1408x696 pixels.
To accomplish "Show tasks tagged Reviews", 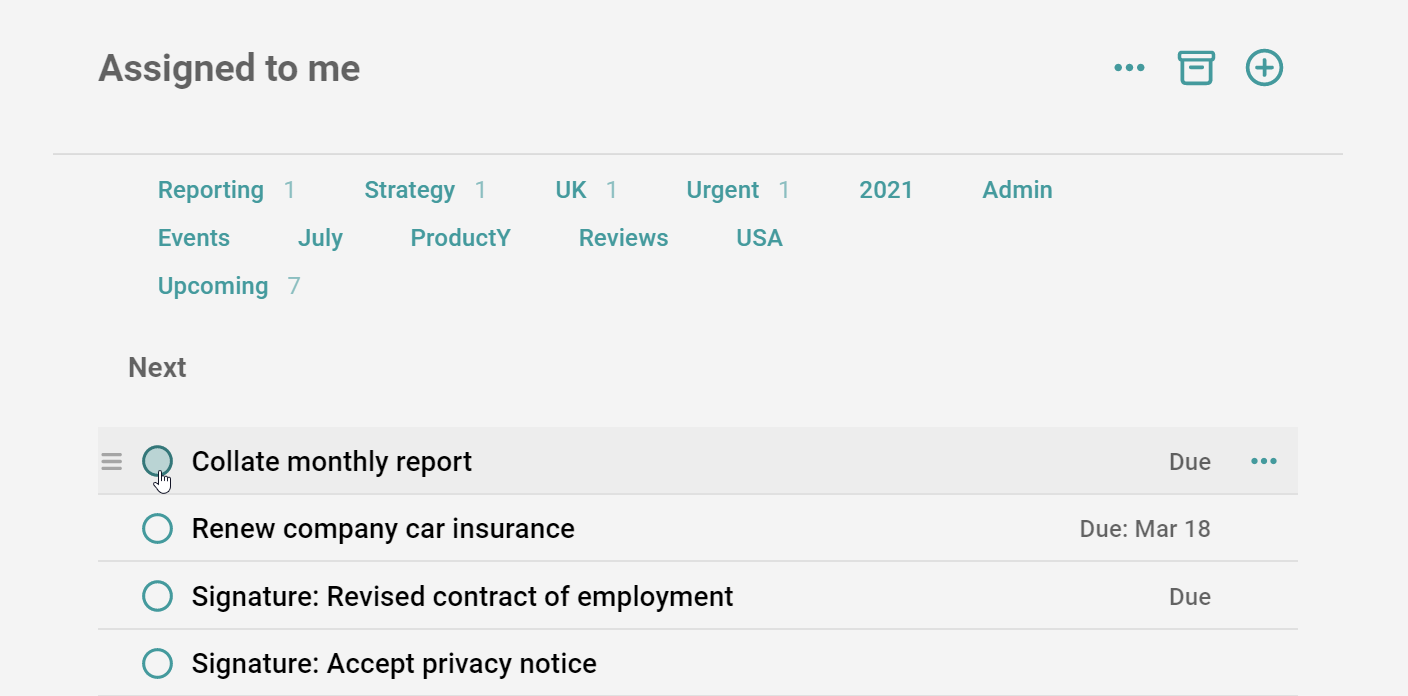I will 624,238.
